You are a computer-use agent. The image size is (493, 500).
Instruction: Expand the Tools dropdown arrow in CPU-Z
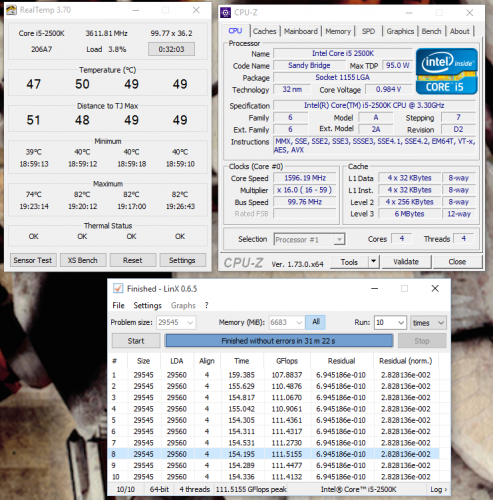point(374,262)
